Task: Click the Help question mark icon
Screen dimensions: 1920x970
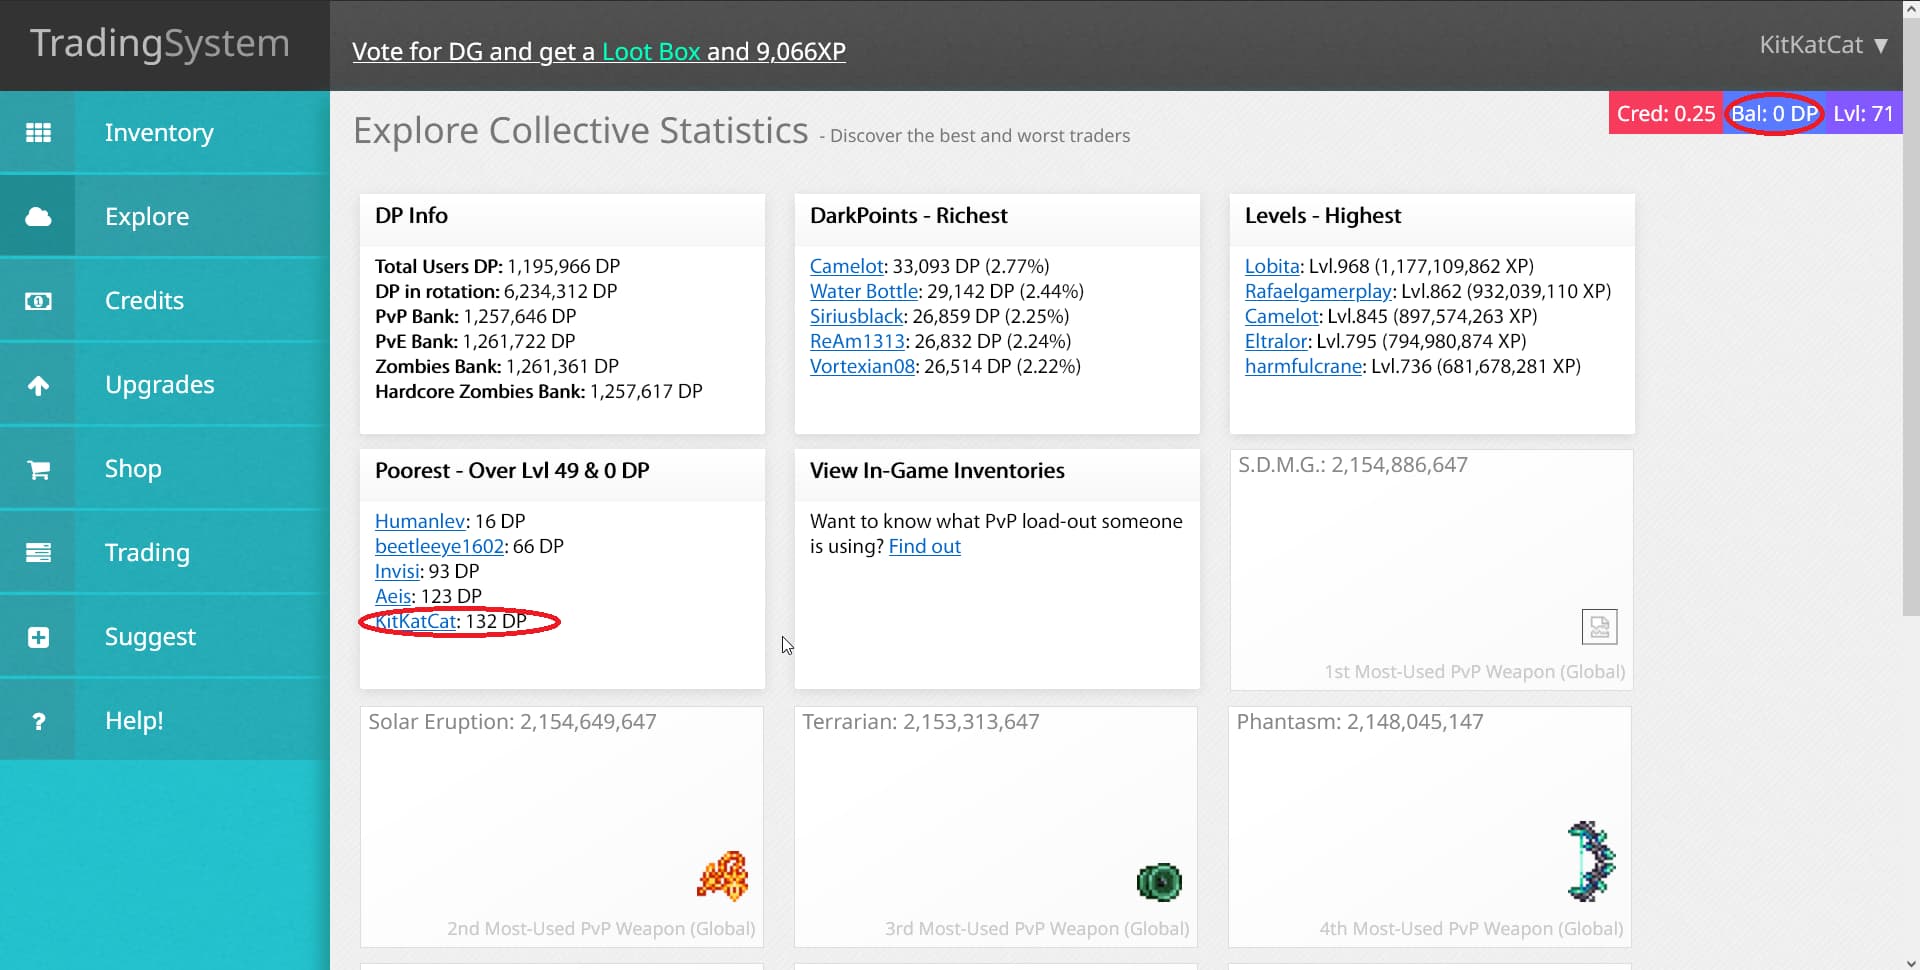Action: coord(38,721)
